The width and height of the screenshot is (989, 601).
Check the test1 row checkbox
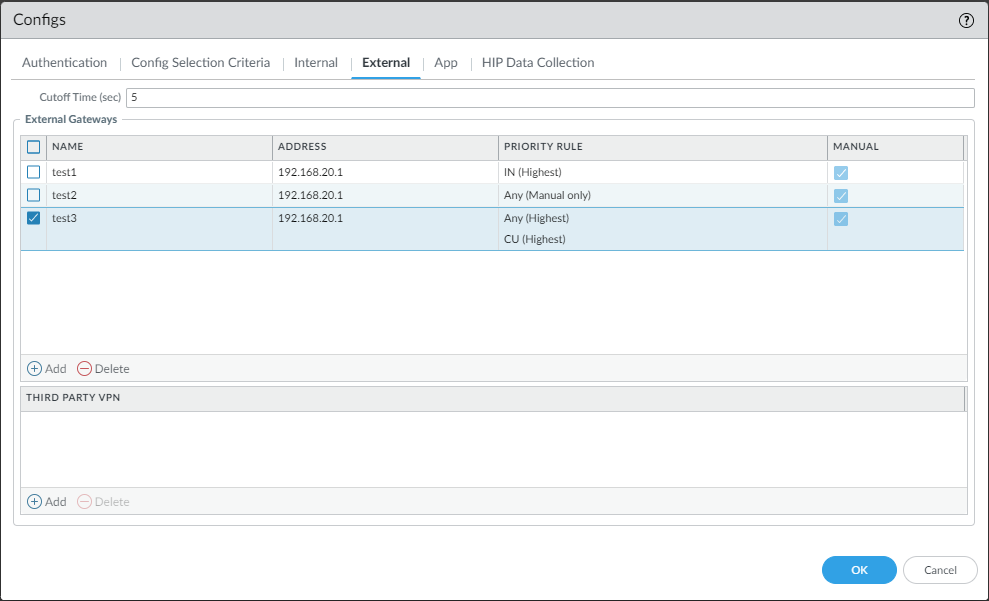pyautogui.click(x=34, y=172)
